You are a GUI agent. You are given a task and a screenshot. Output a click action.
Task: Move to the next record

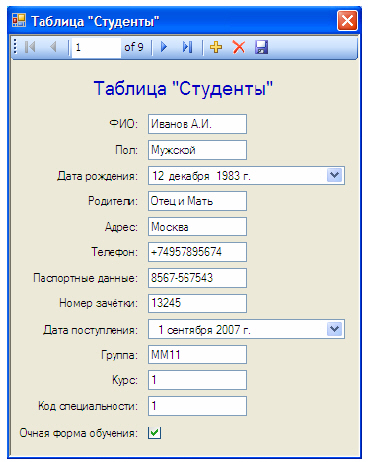point(164,47)
